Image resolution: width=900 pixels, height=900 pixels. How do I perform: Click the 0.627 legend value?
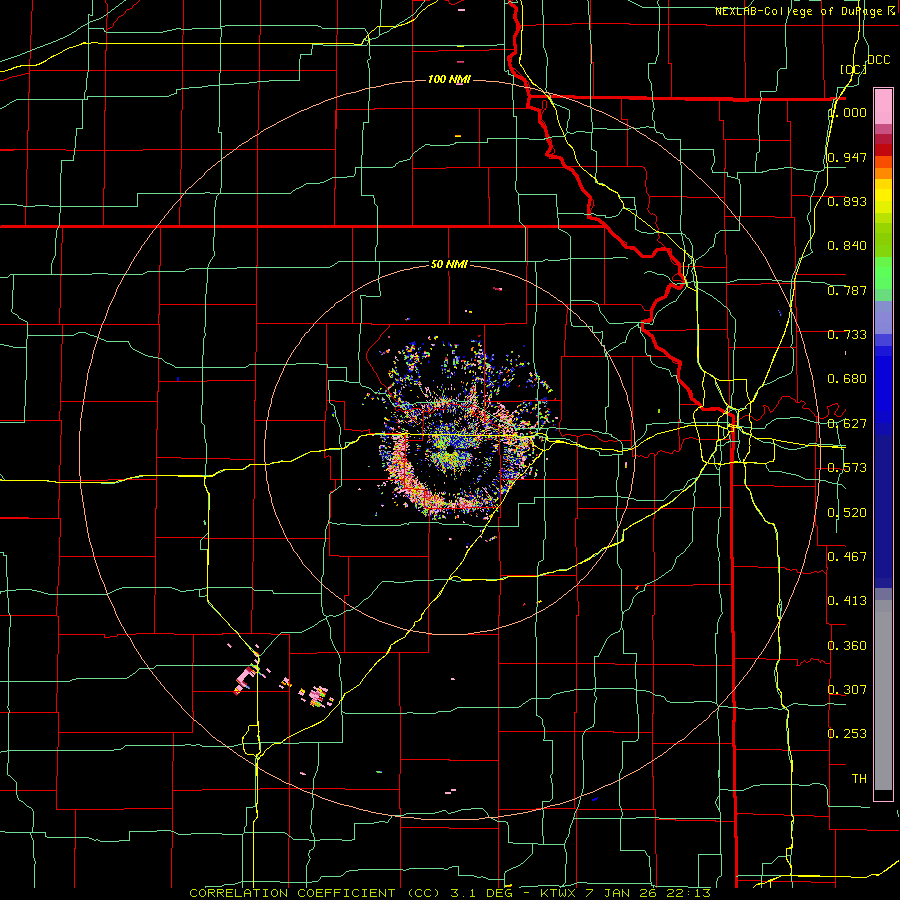coord(847,424)
